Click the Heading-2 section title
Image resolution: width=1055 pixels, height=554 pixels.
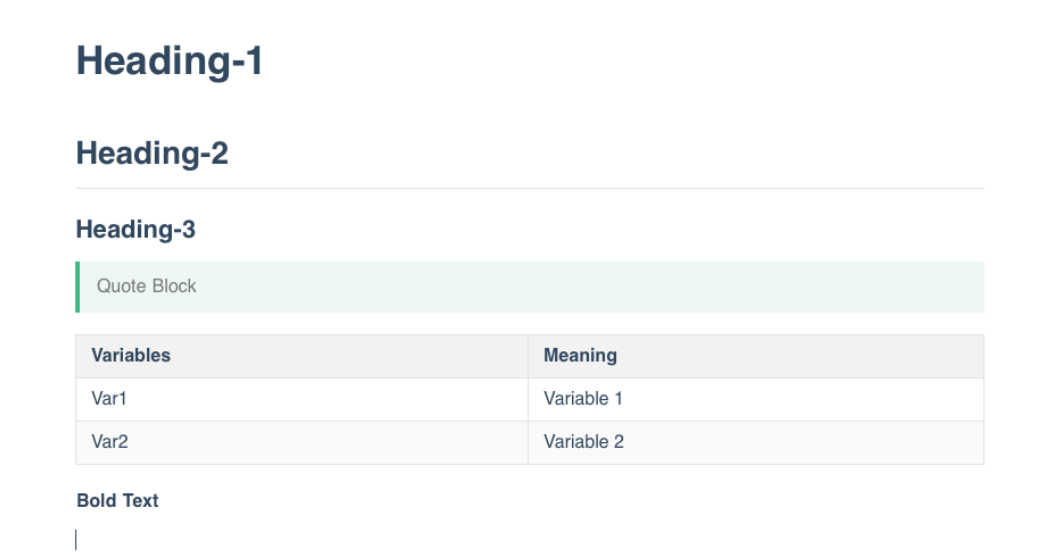152,154
